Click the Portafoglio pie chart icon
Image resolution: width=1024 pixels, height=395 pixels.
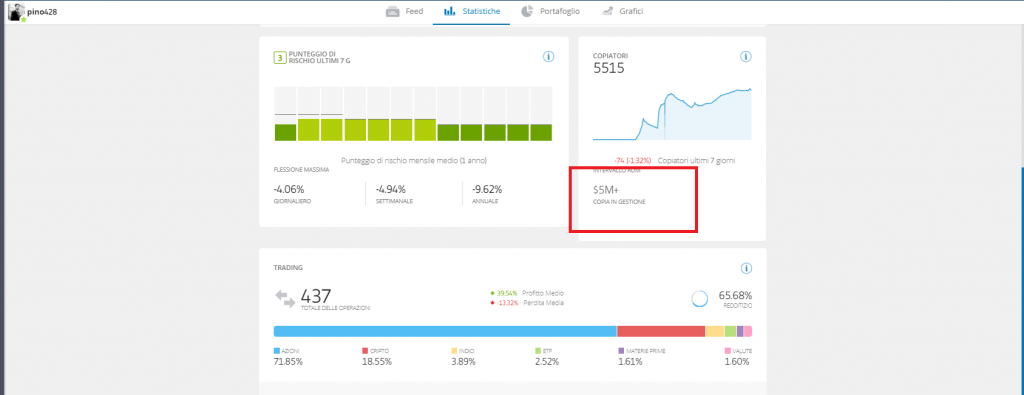527,11
